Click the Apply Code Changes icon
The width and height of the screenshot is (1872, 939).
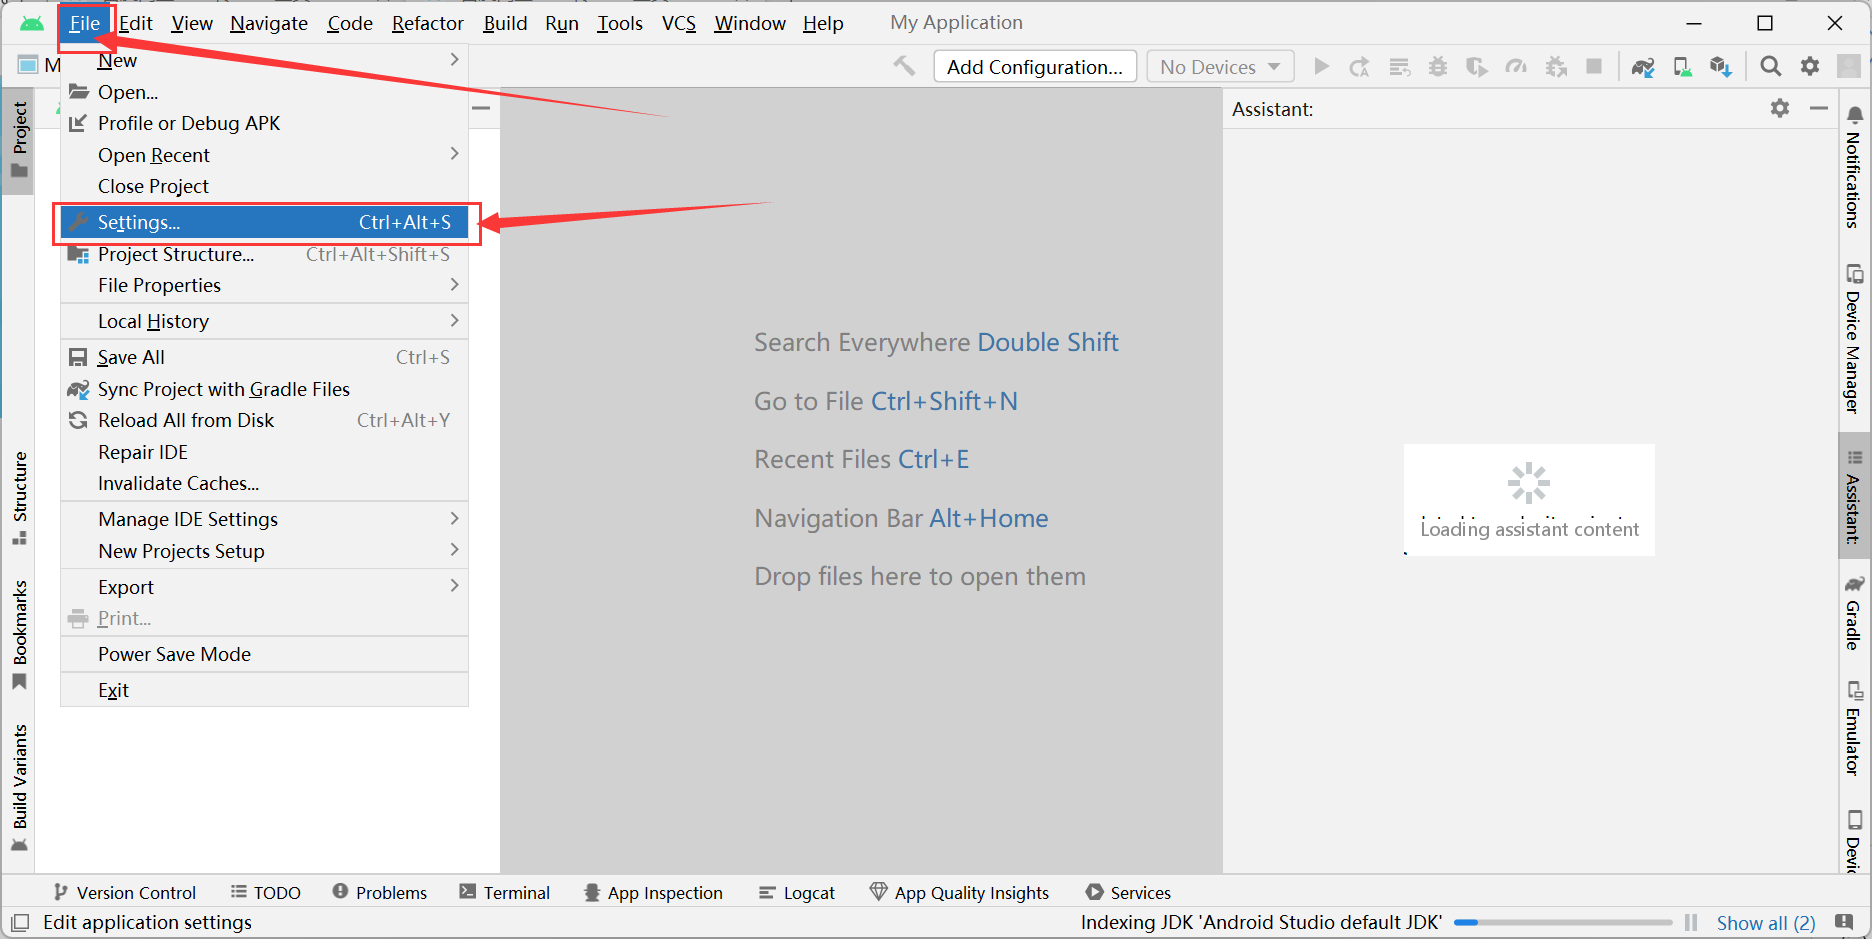(1399, 66)
